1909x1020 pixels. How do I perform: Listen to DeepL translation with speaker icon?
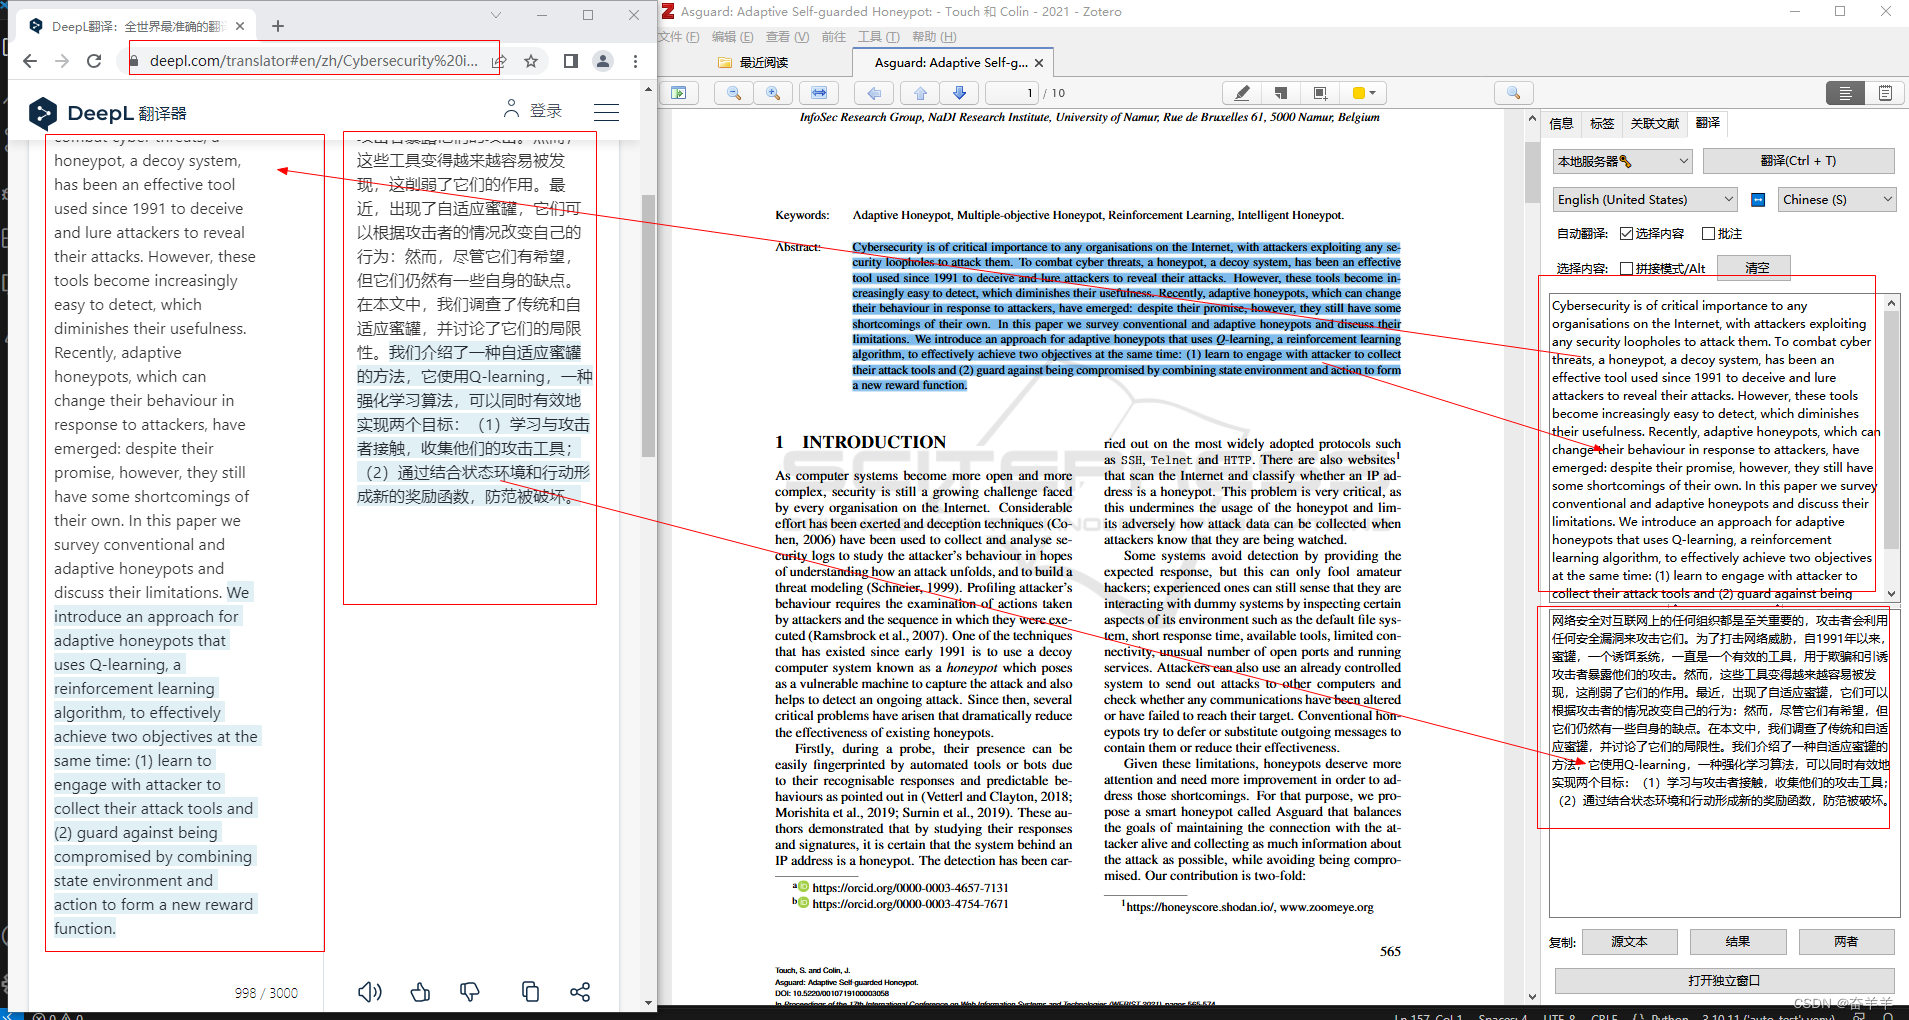click(x=369, y=991)
